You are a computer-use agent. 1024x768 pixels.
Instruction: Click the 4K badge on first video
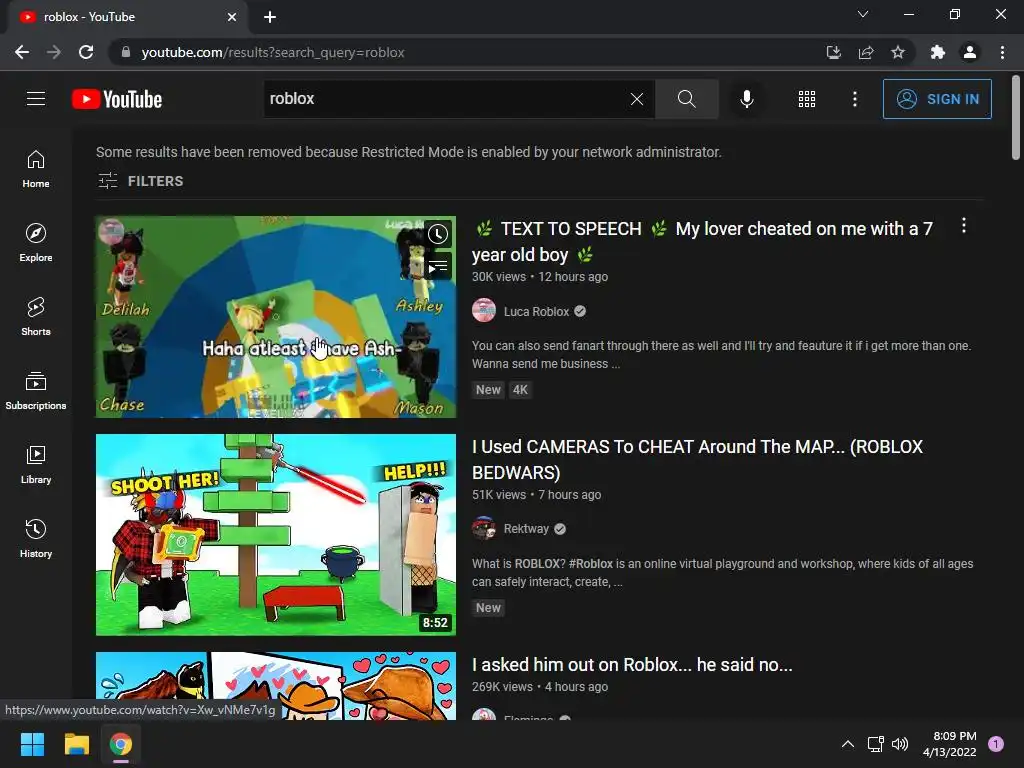(x=520, y=390)
